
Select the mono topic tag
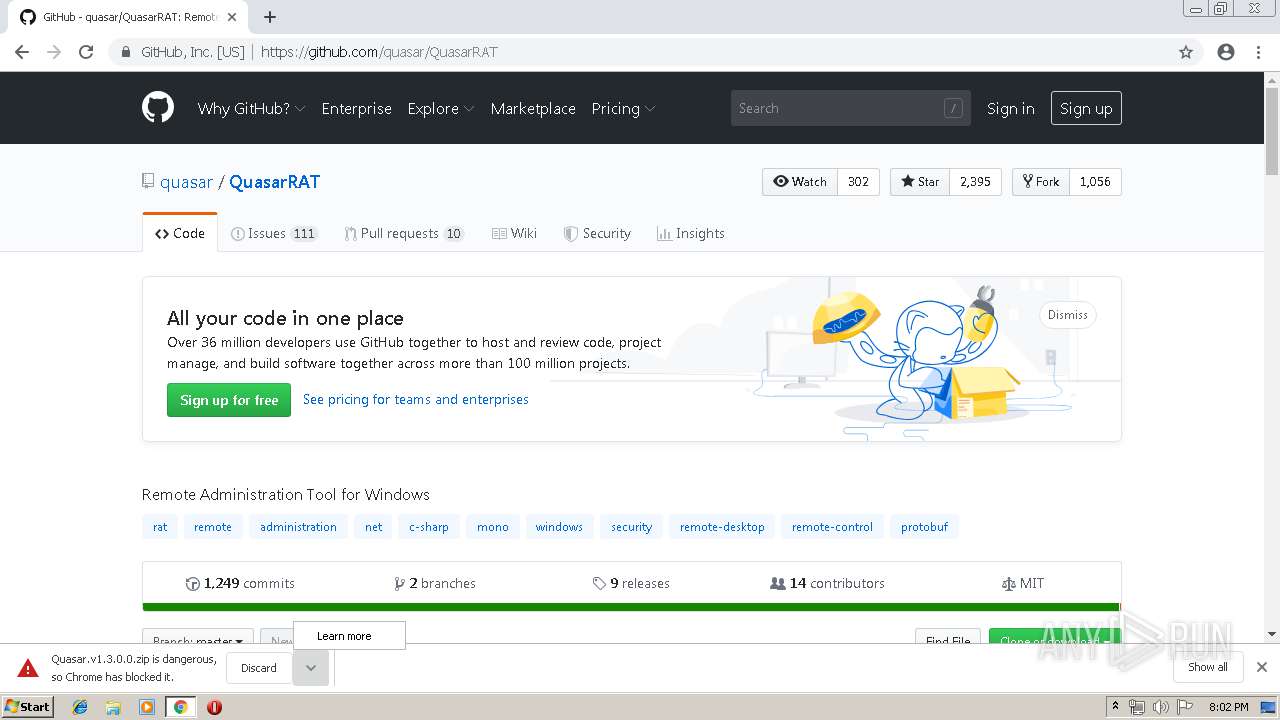tap(493, 527)
